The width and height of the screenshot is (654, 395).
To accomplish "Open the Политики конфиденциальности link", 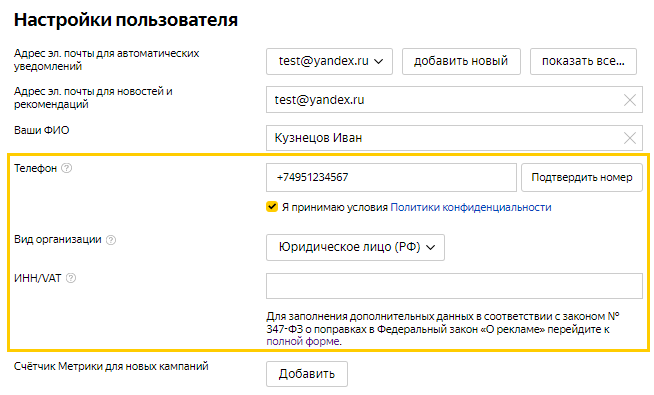I will point(471,207).
